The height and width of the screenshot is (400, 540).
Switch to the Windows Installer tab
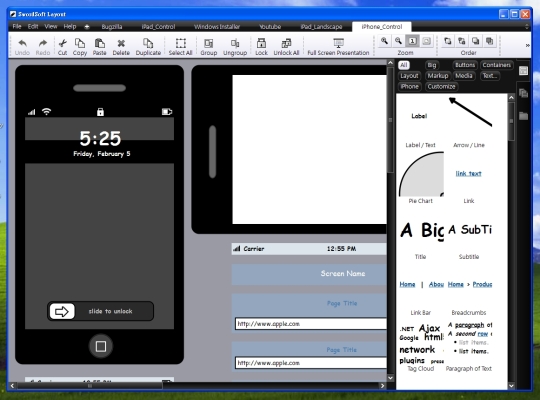(217, 27)
